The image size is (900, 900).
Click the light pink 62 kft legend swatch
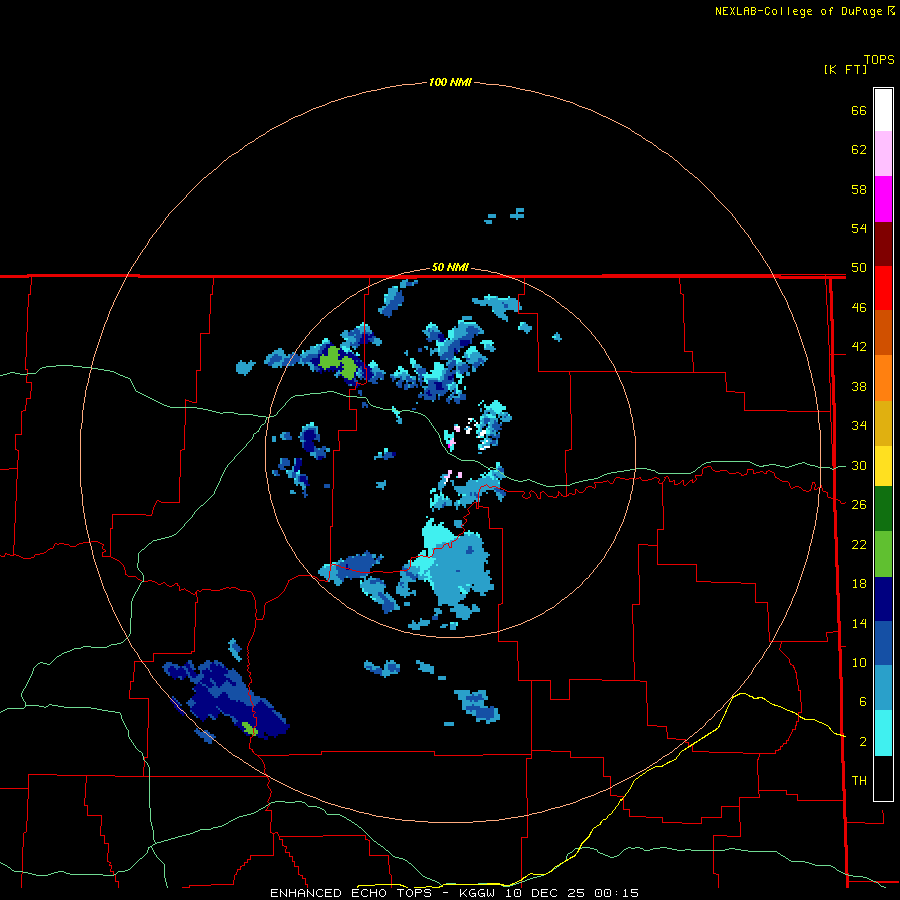(x=883, y=153)
